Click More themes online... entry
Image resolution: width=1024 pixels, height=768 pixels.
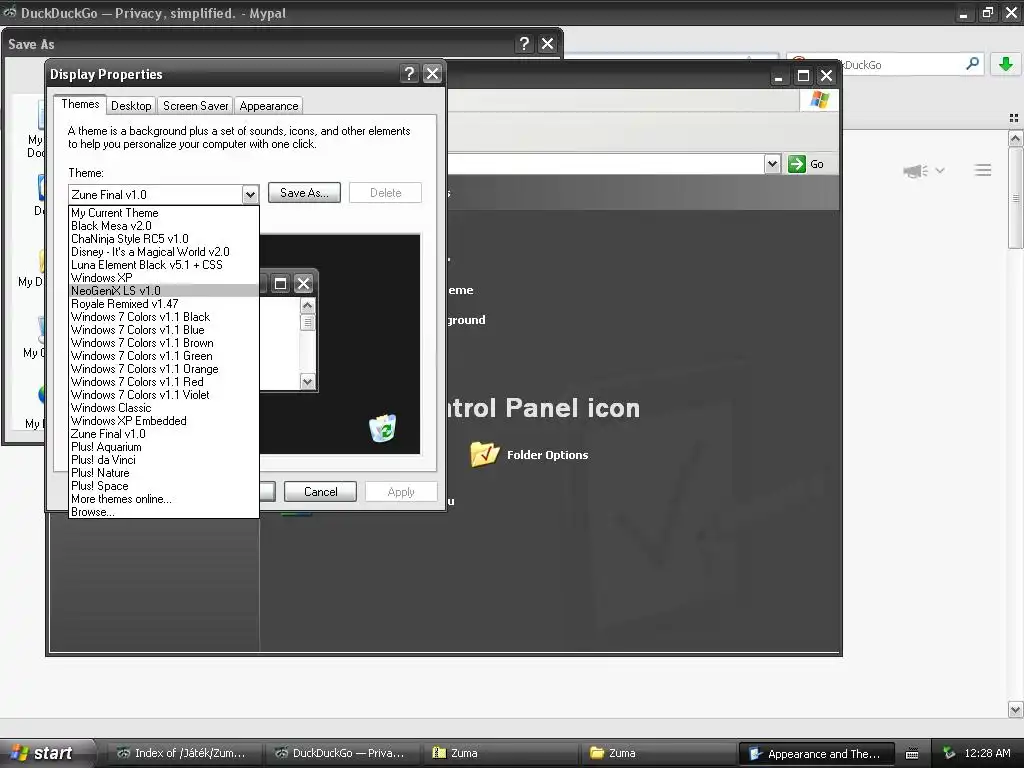click(163, 500)
